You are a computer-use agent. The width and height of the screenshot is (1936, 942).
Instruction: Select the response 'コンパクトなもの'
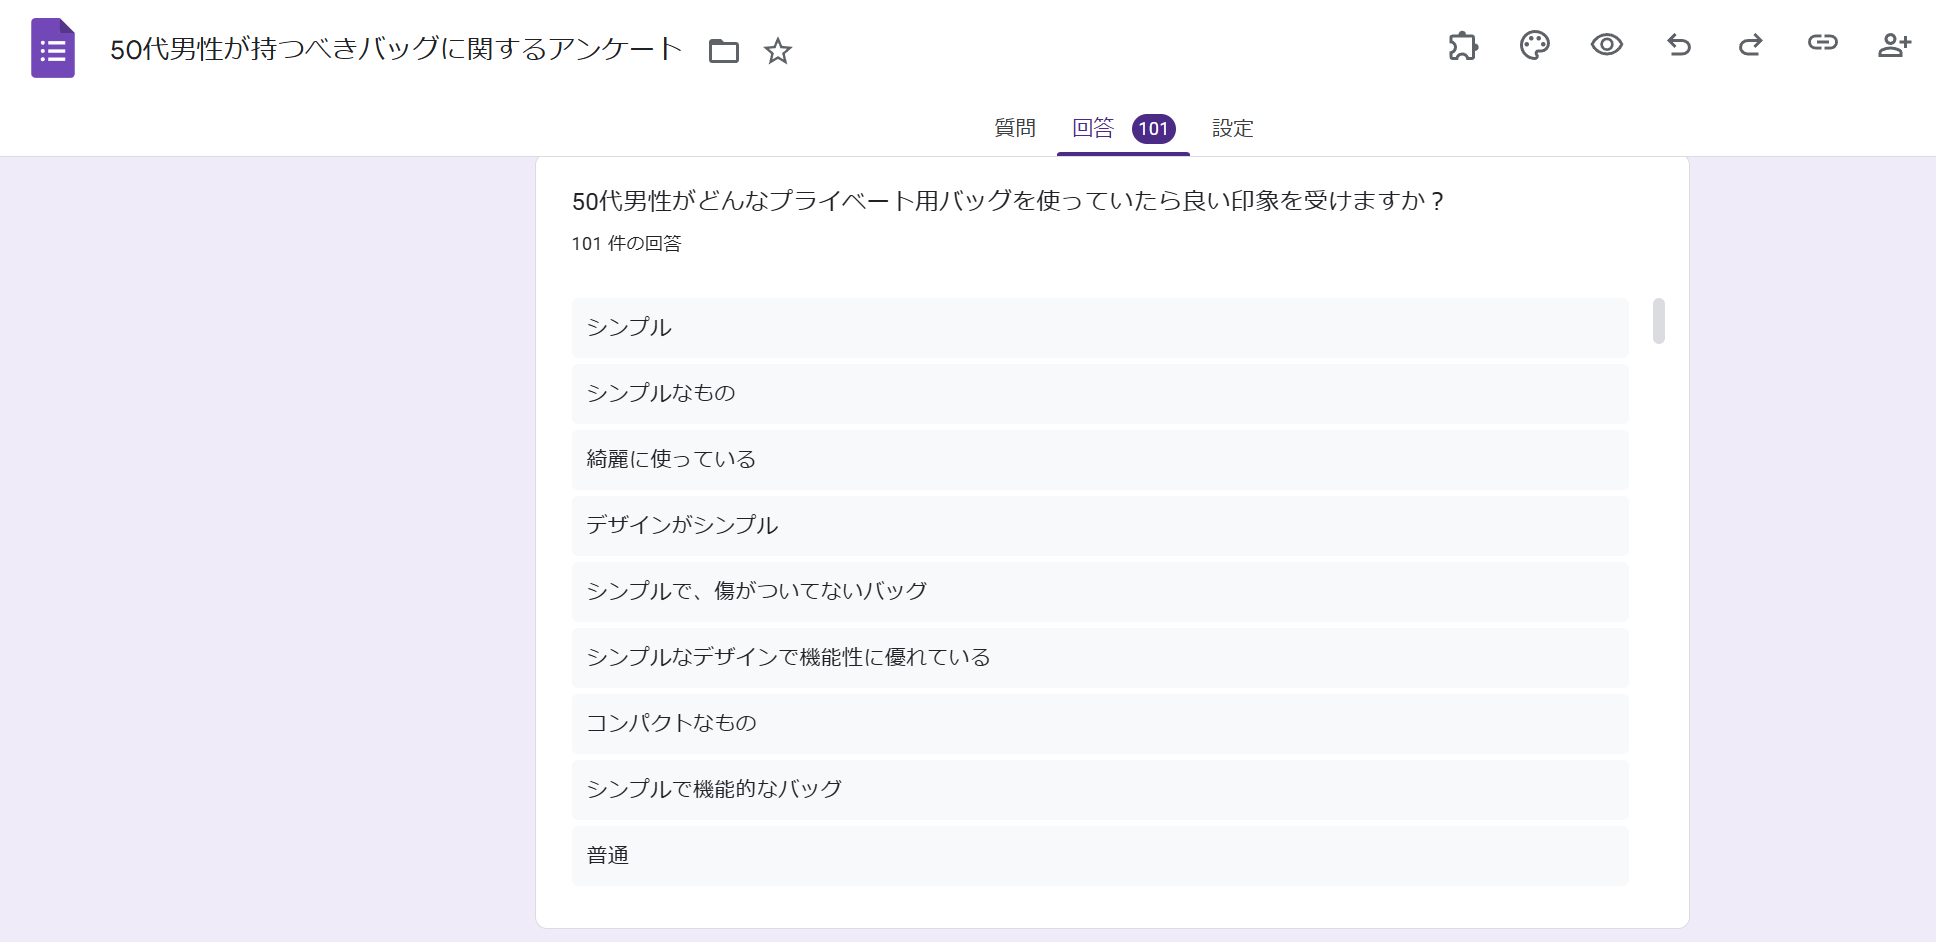pyautogui.click(x=1100, y=724)
